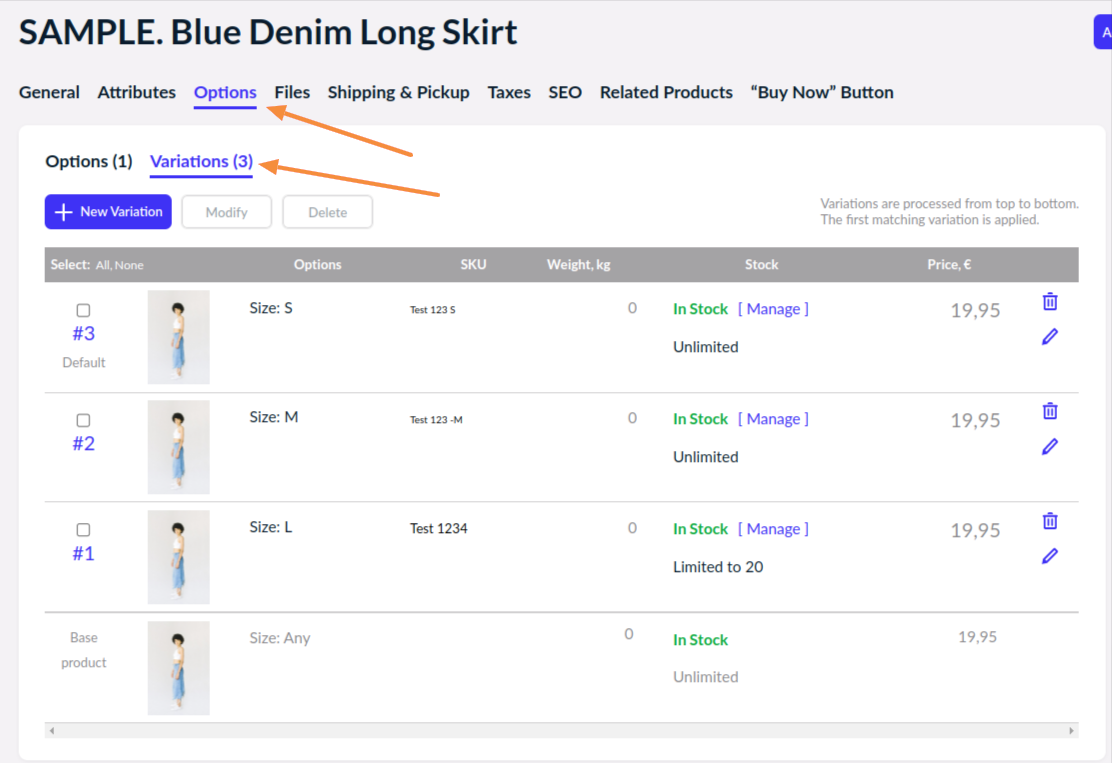Switch to the Attributes tab
Image resolution: width=1112 pixels, height=763 pixels.
pyautogui.click(x=137, y=92)
